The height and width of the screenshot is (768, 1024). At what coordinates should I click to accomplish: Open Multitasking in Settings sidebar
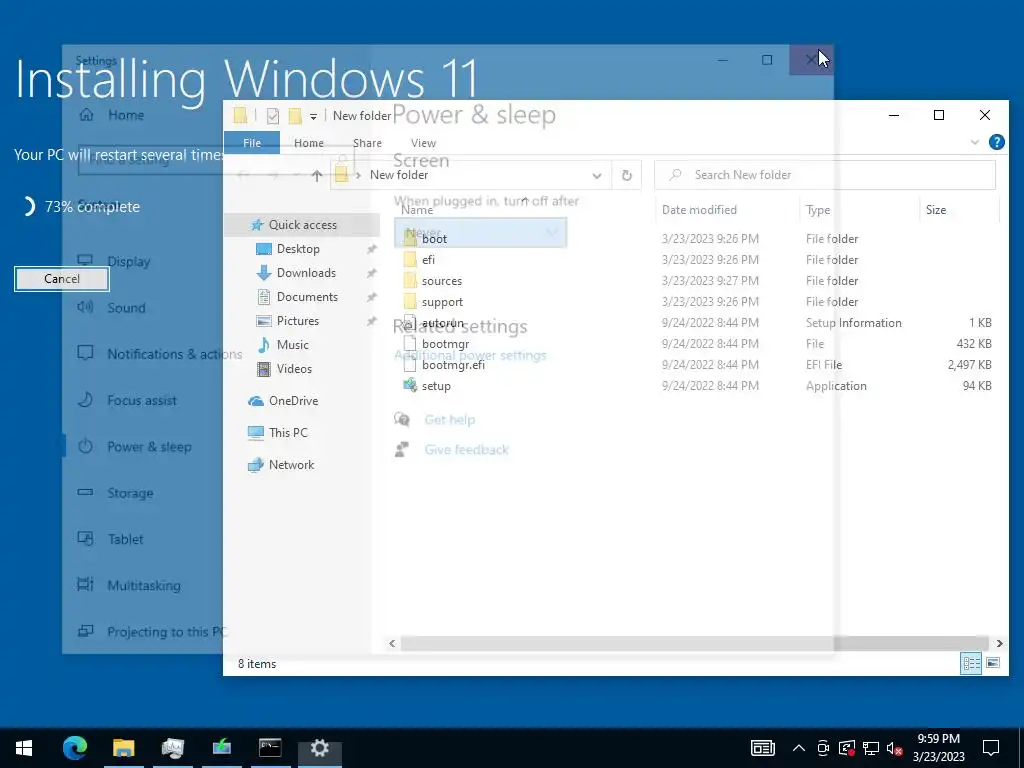144,586
